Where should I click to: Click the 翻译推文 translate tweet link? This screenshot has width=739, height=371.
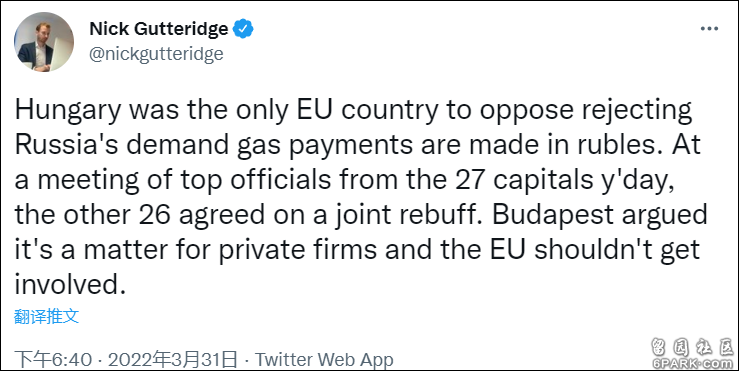coord(46,316)
